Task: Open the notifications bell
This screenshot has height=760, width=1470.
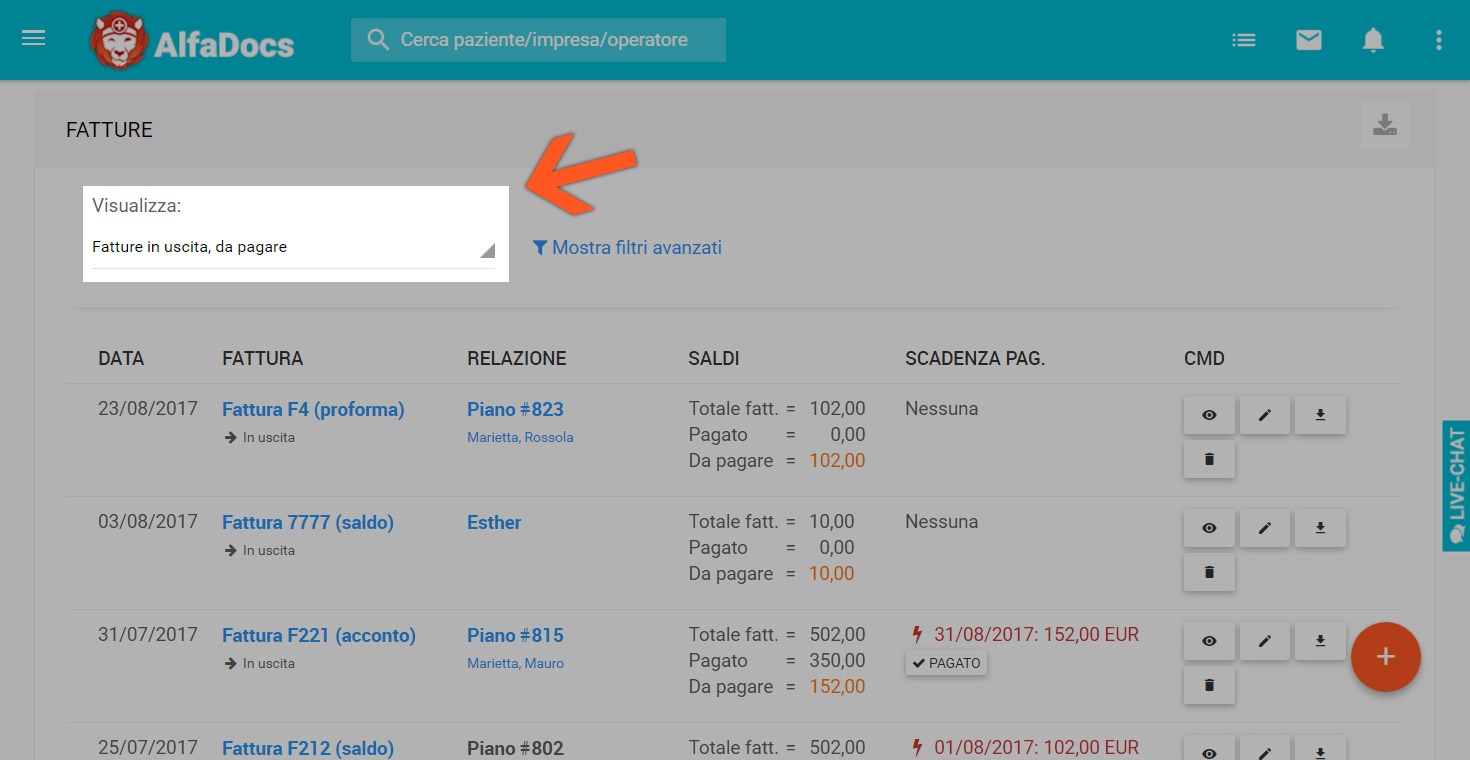Action: tap(1373, 40)
